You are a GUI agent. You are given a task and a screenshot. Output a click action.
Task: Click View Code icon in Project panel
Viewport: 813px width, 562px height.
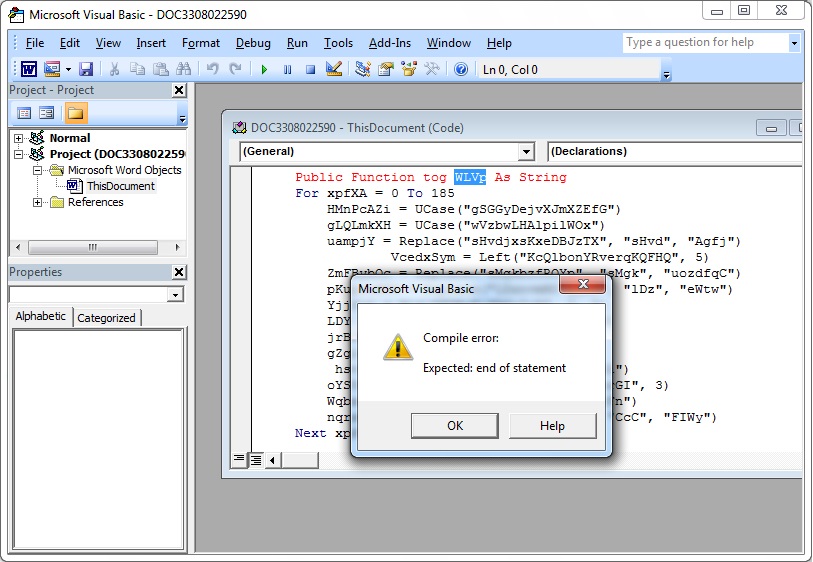(x=24, y=113)
